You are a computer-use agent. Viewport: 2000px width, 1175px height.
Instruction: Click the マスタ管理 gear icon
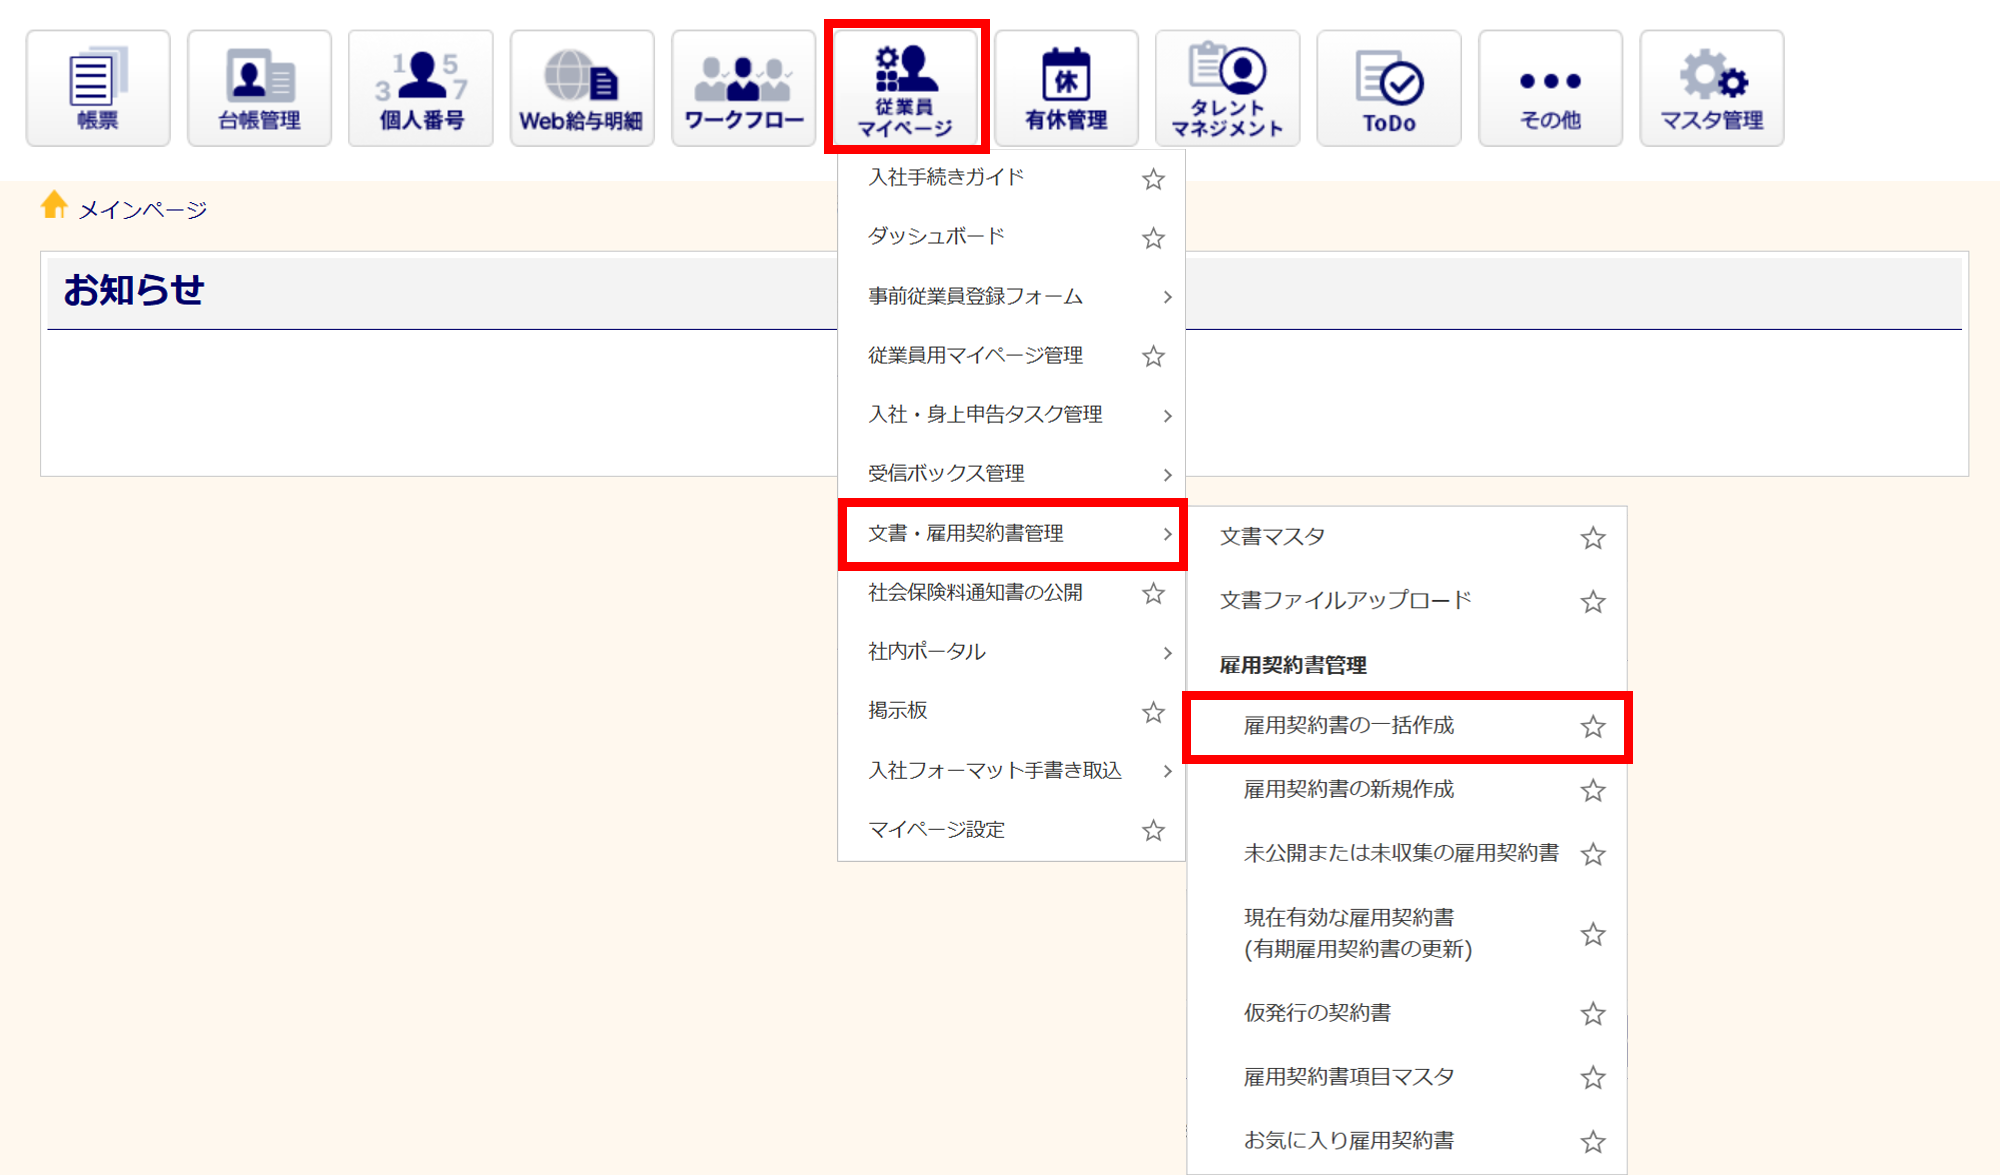1711,88
